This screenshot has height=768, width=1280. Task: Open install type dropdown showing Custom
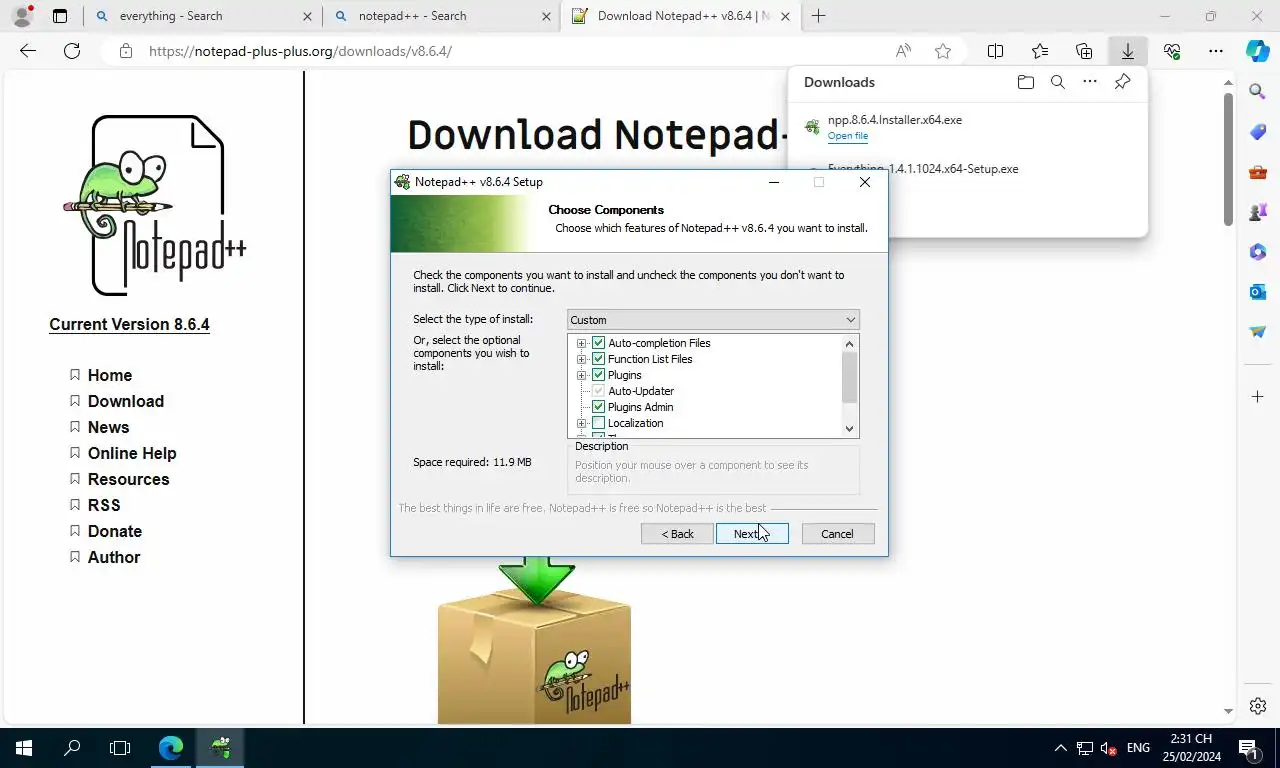pyautogui.click(x=713, y=320)
